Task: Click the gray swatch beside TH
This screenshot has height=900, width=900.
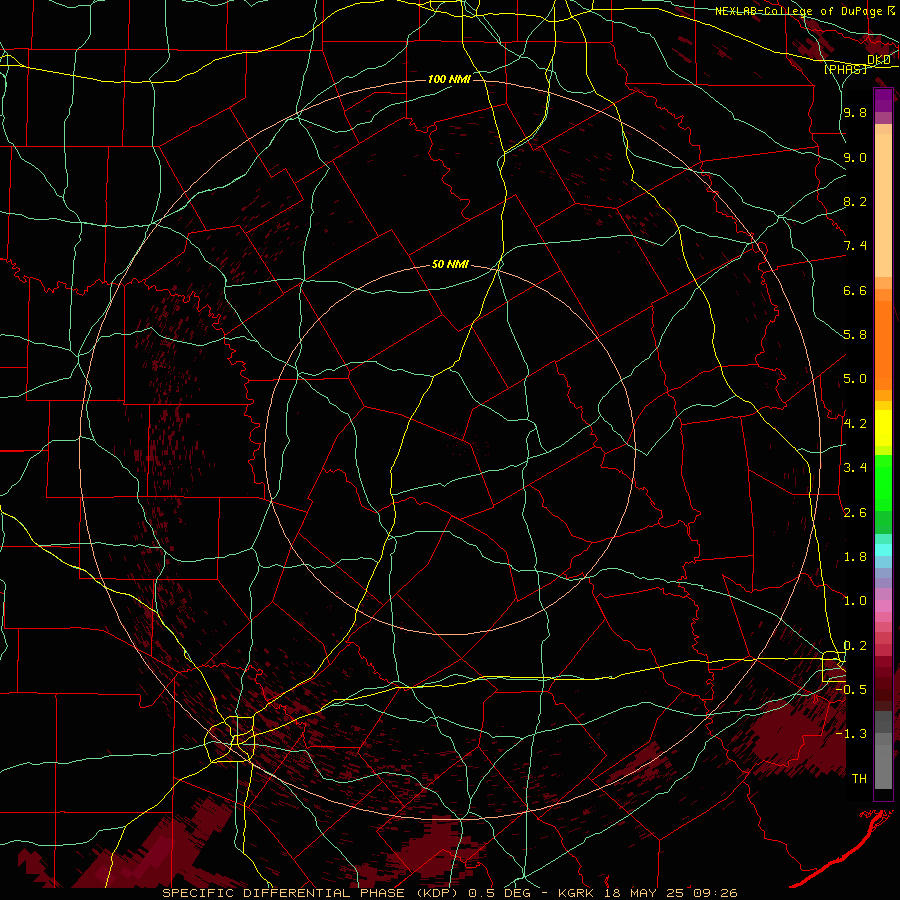Action: click(x=883, y=769)
